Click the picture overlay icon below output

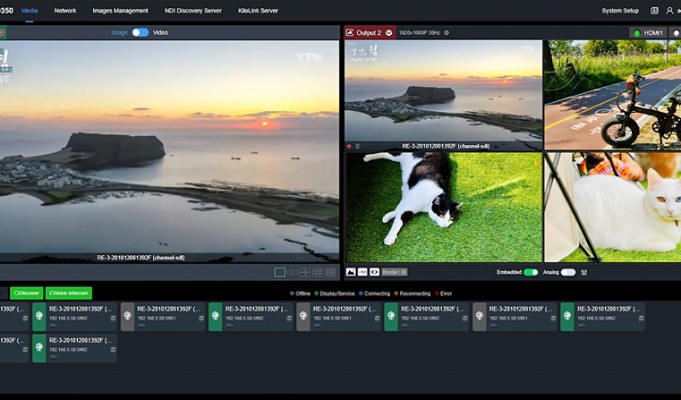pyautogui.click(x=351, y=272)
